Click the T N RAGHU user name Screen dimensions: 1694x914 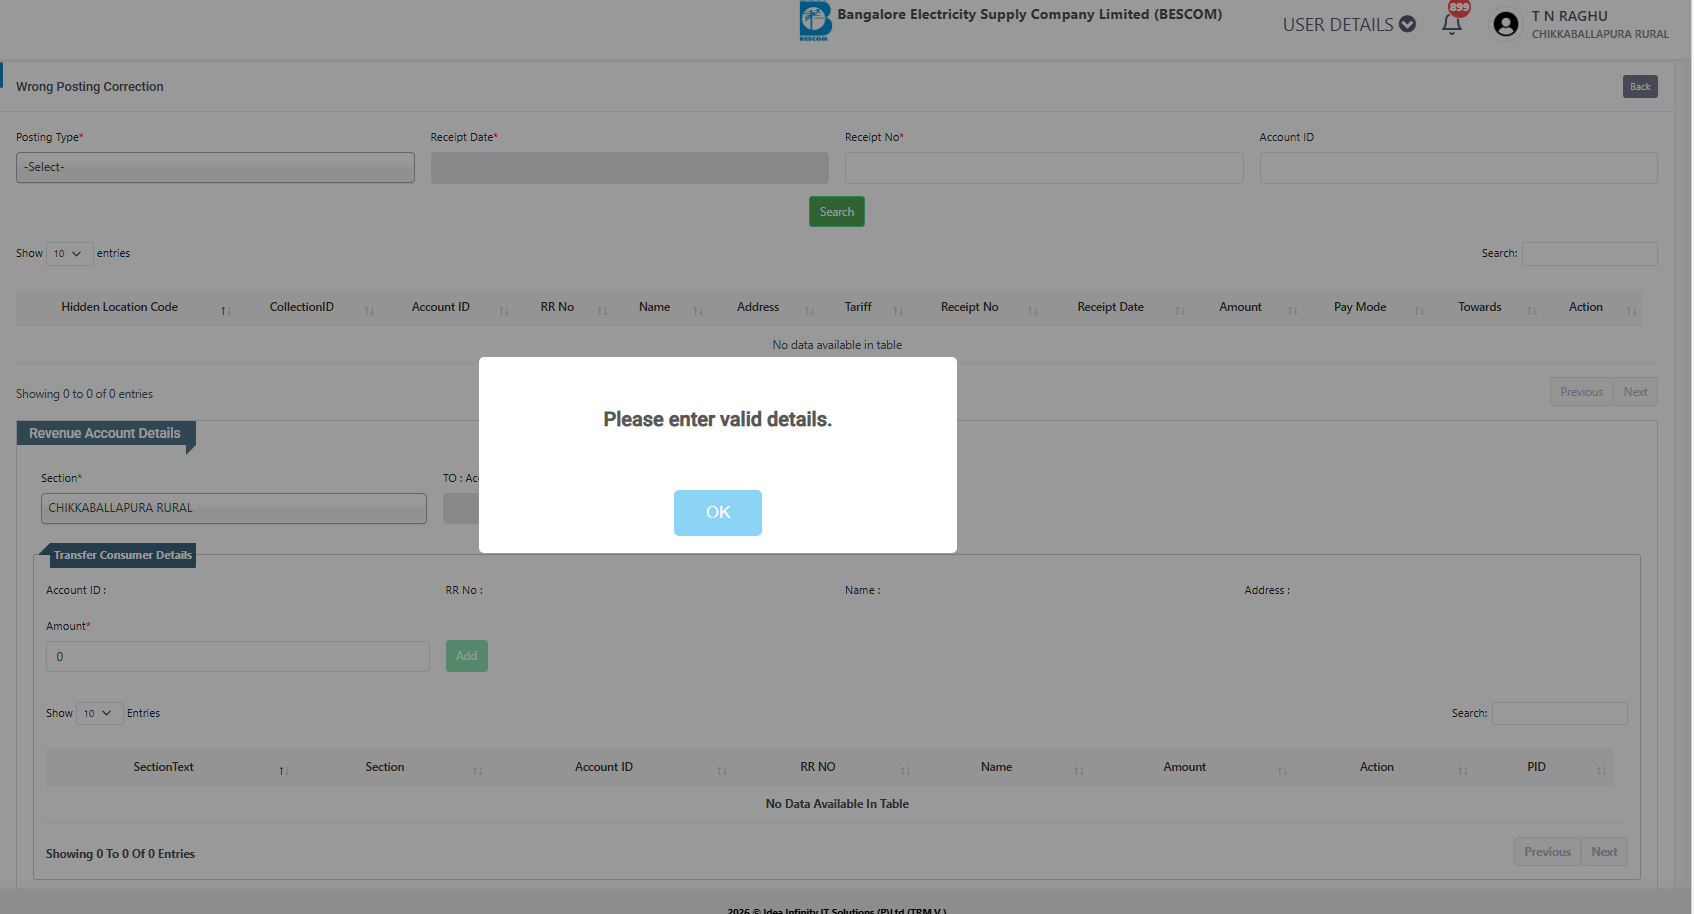pyautogui.click(x=1570, y=16)
